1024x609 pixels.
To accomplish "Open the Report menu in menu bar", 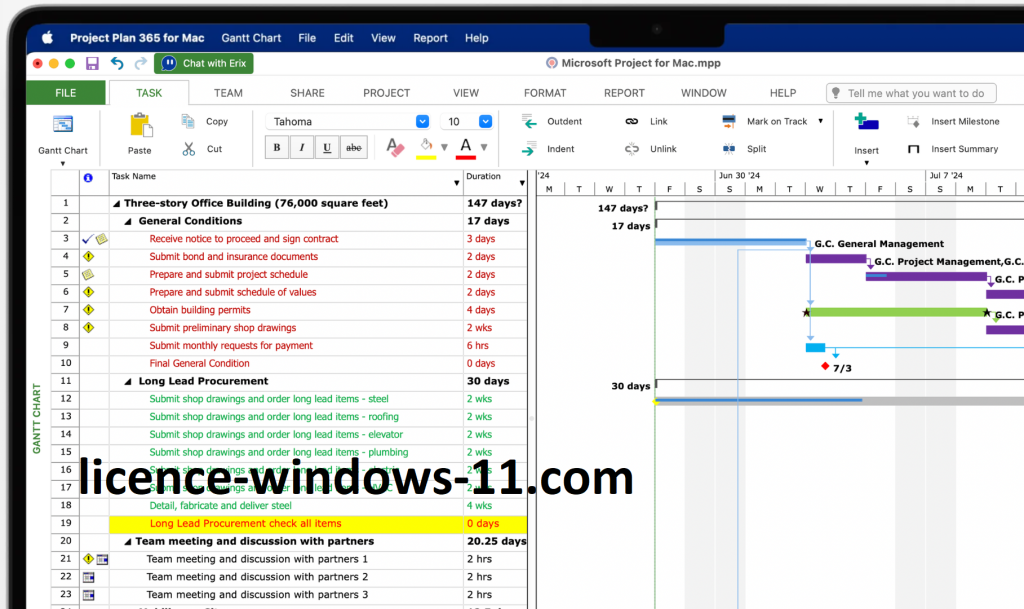I will pyautogui.click(x=430, y=38).
